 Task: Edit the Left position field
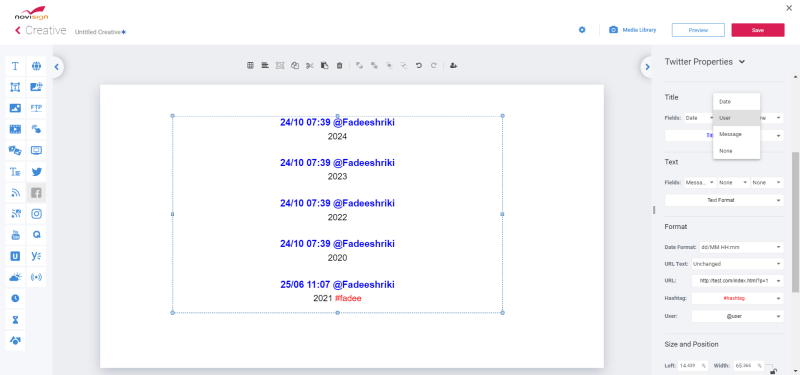pyautogui.click(x=693, y=366)
